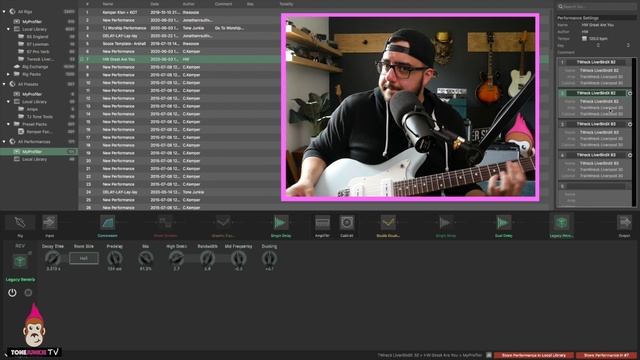Click Store Performance in Local Library button

pyautogui.click(x=533, y=356)
